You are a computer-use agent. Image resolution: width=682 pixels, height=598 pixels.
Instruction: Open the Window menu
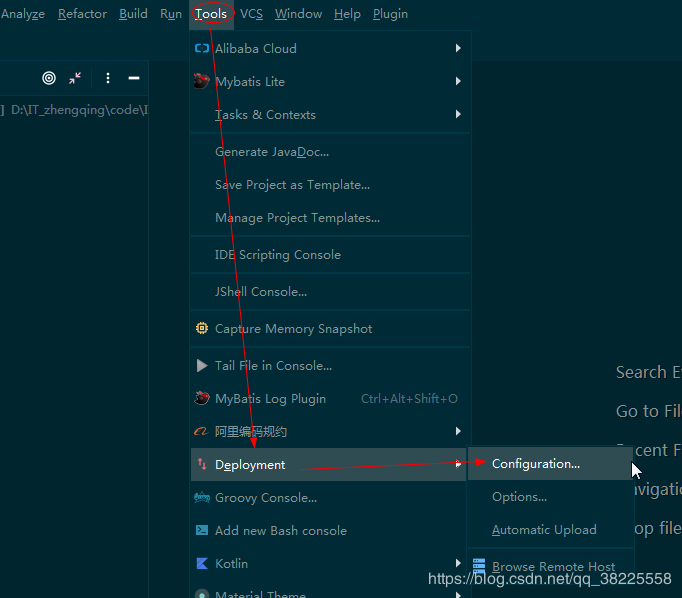point(298,14)
